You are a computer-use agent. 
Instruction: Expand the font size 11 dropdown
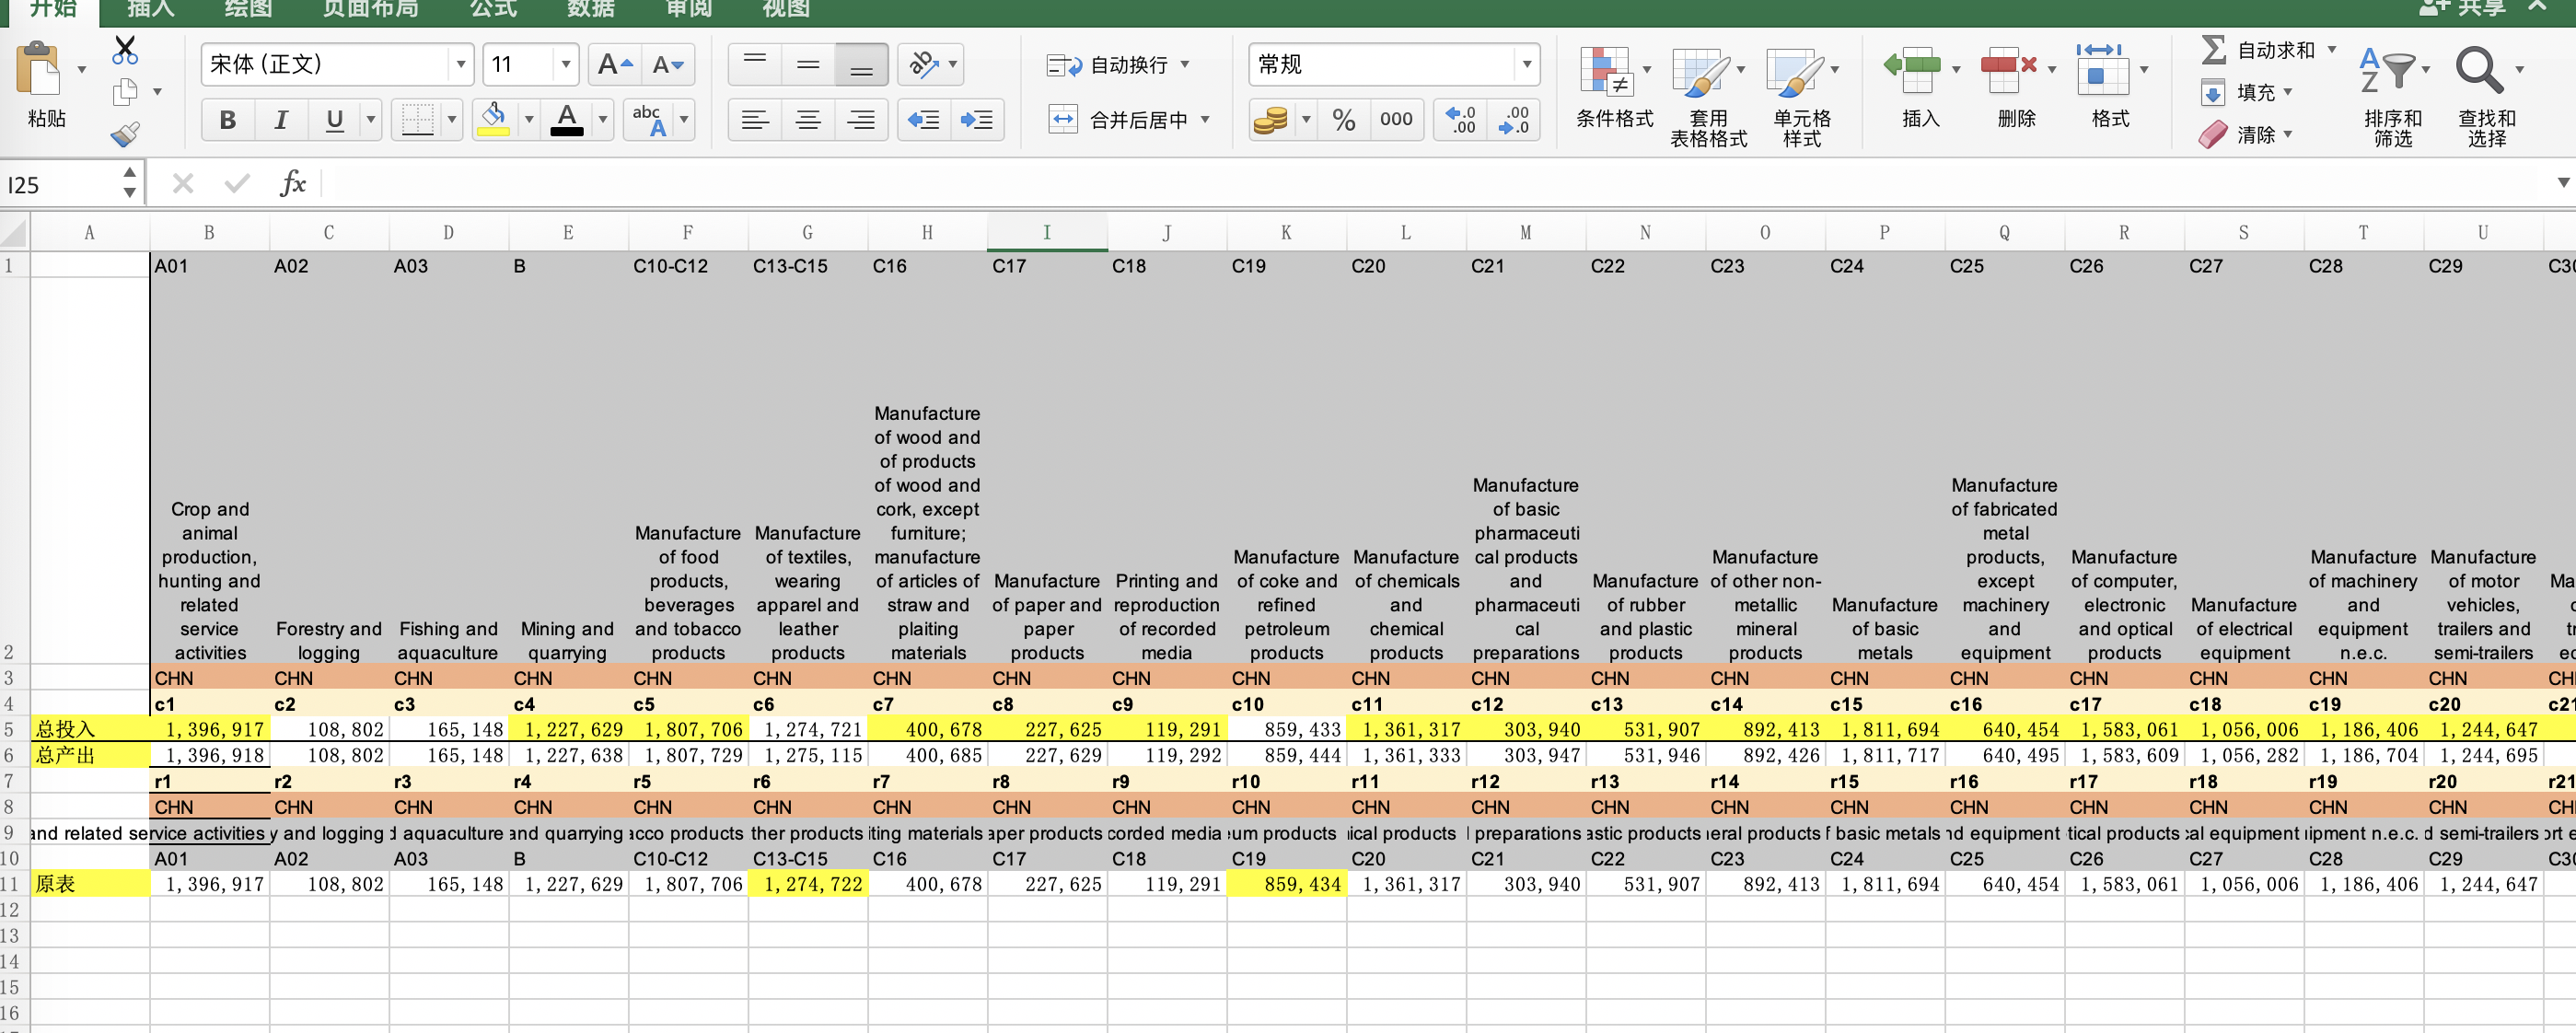[566, 65]
